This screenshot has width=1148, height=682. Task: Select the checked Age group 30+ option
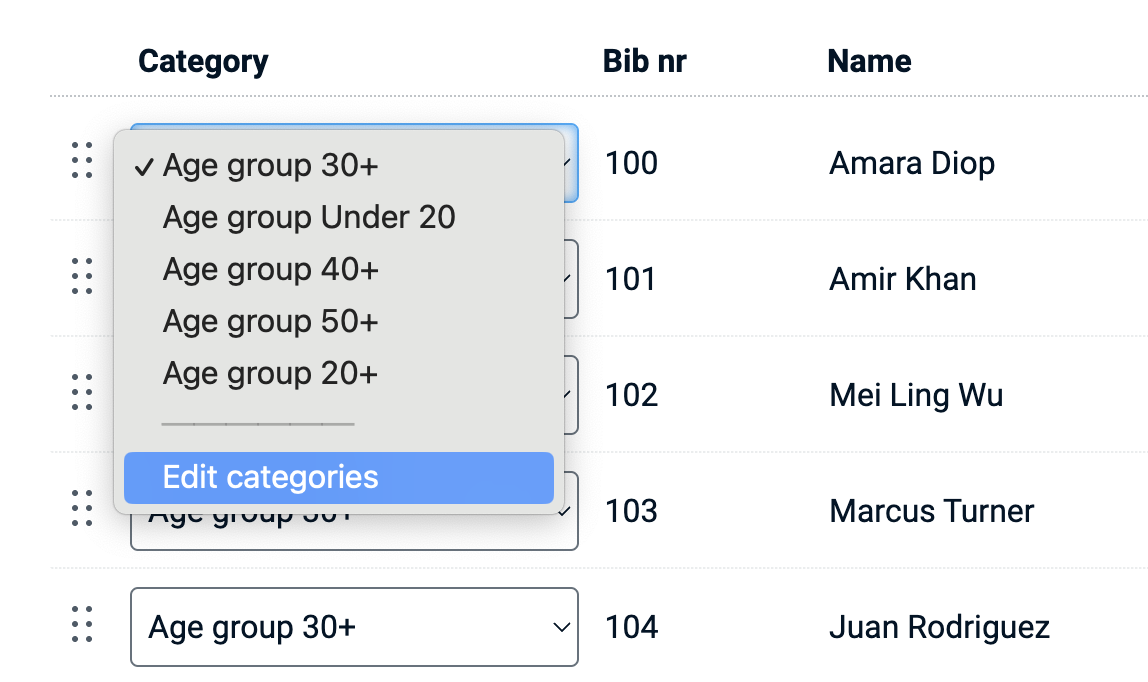[x=270, y=165]
